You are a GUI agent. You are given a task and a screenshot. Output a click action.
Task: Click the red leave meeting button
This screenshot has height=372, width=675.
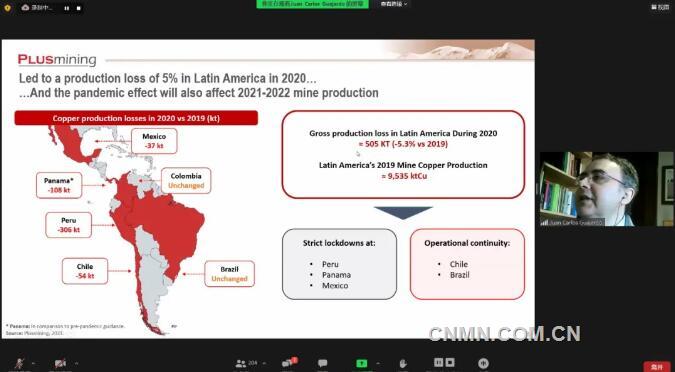tap(657, 366)
